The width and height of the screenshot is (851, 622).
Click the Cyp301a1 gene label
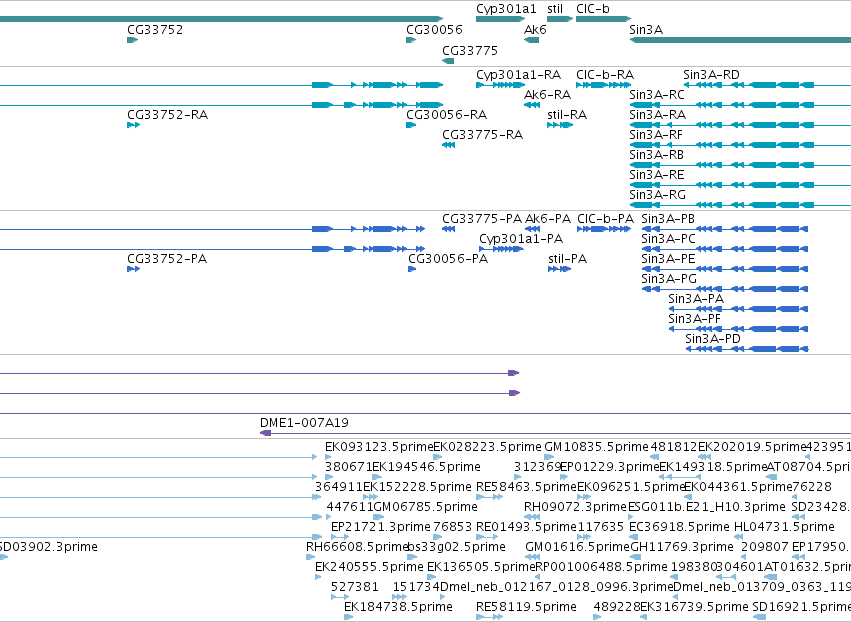coord(506,9)
